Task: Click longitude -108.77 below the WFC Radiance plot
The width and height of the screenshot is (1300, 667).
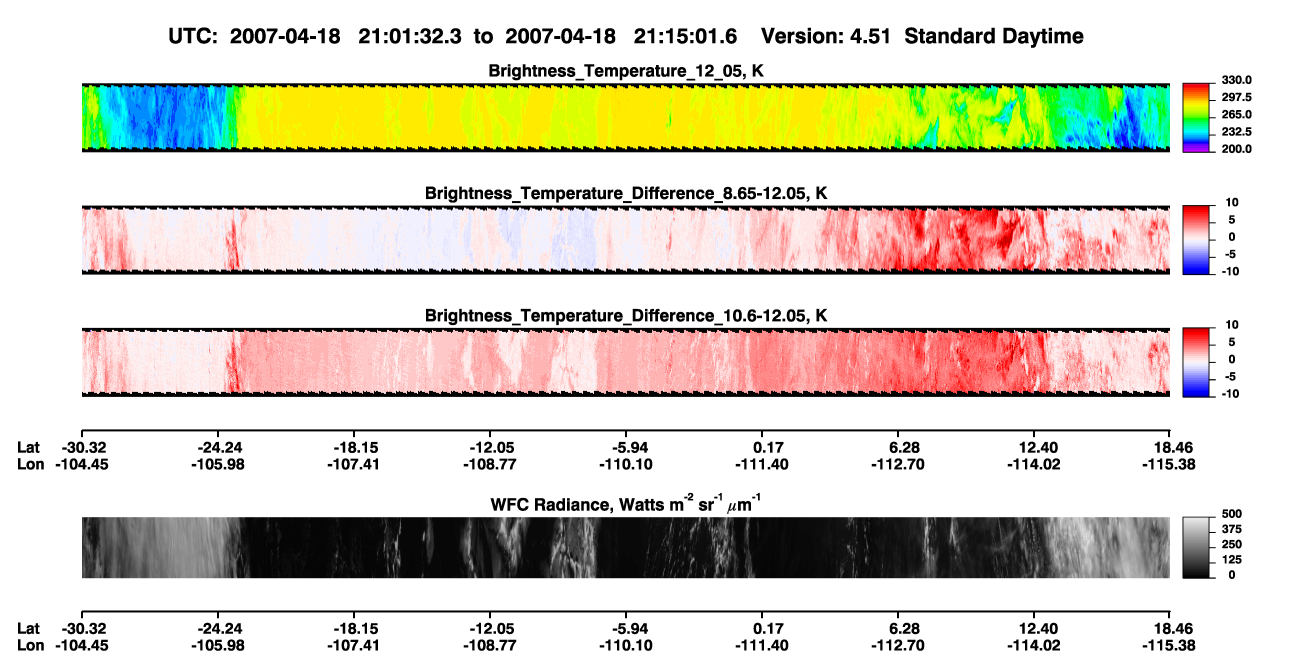Action: (489, 647)
